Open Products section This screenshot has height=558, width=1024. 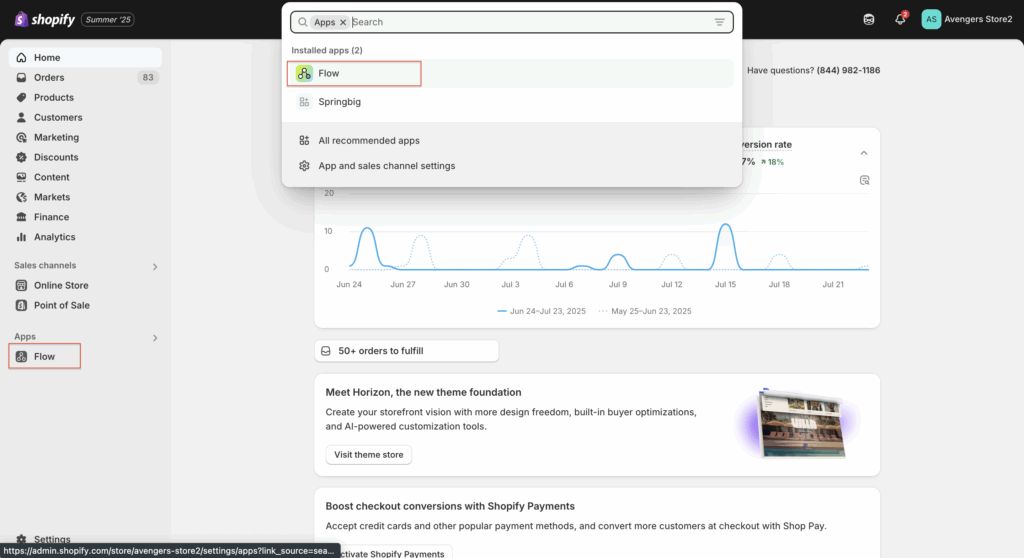coord(85,97)
